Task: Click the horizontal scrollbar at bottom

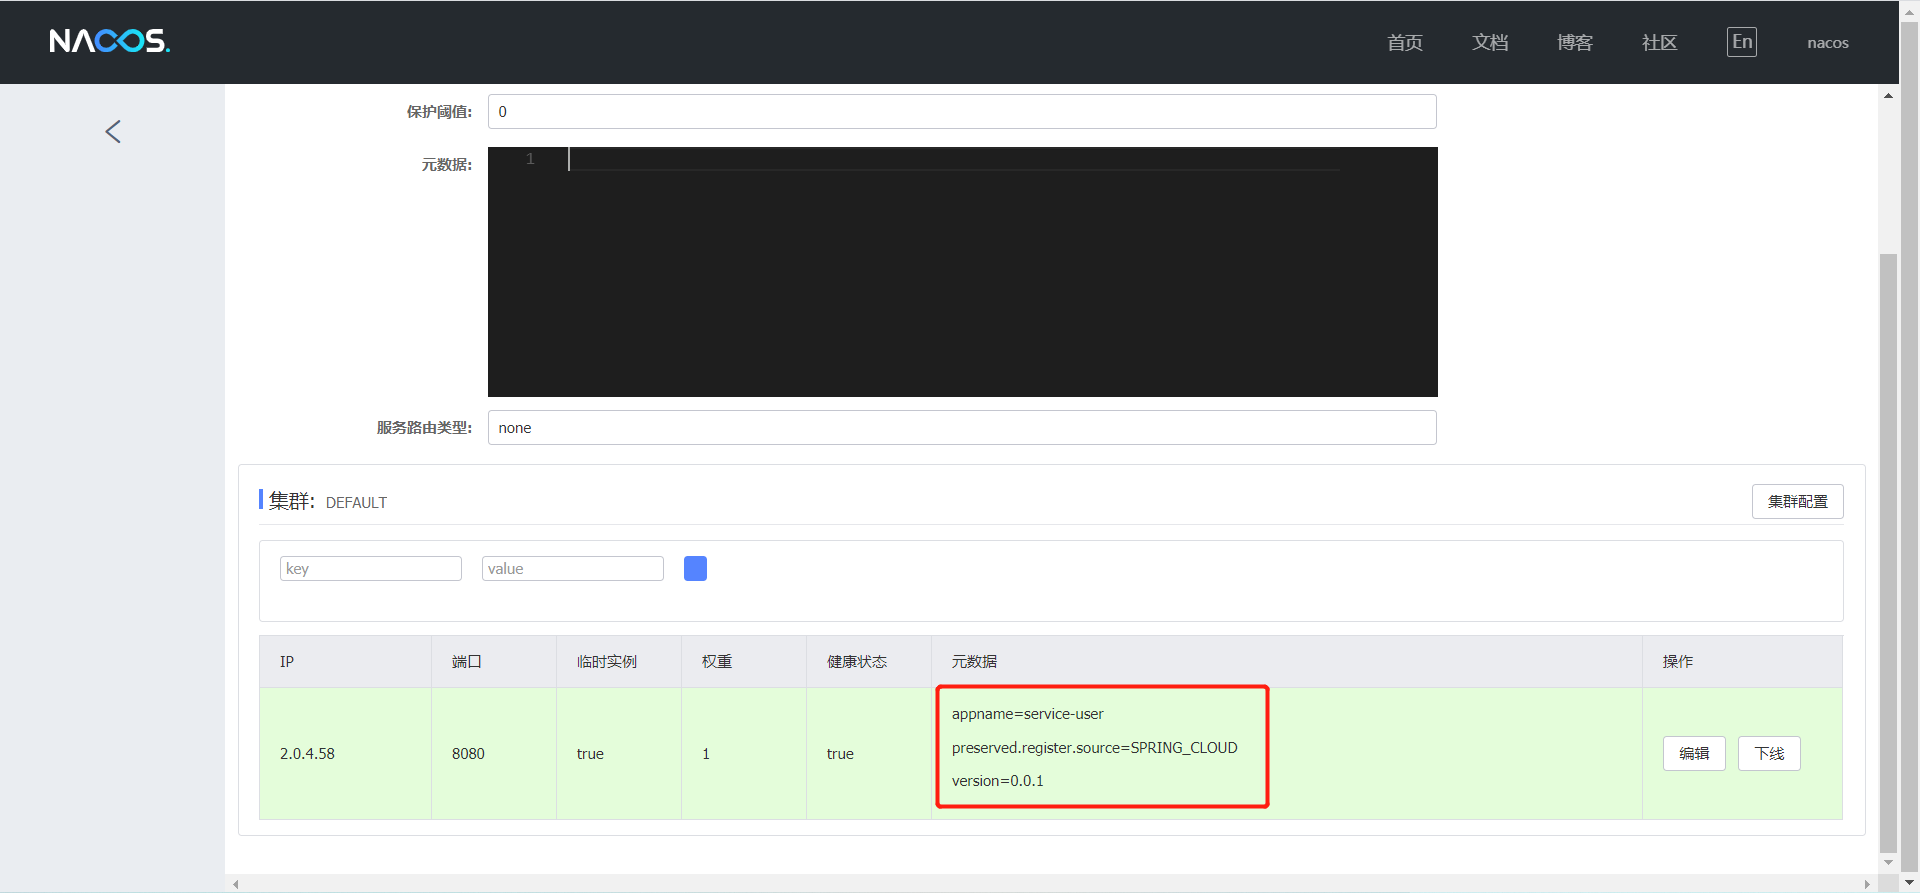Action: [x=1051, y=884]
